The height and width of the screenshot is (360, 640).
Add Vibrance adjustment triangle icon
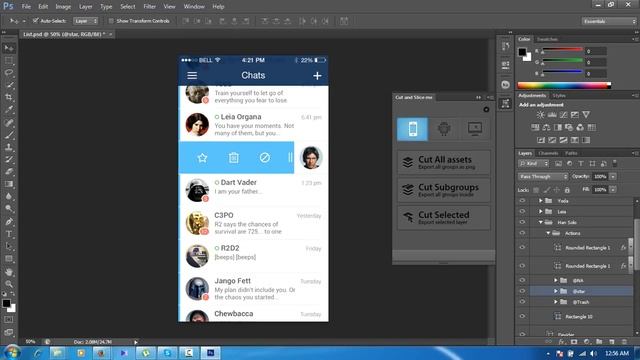coord(586,115)
